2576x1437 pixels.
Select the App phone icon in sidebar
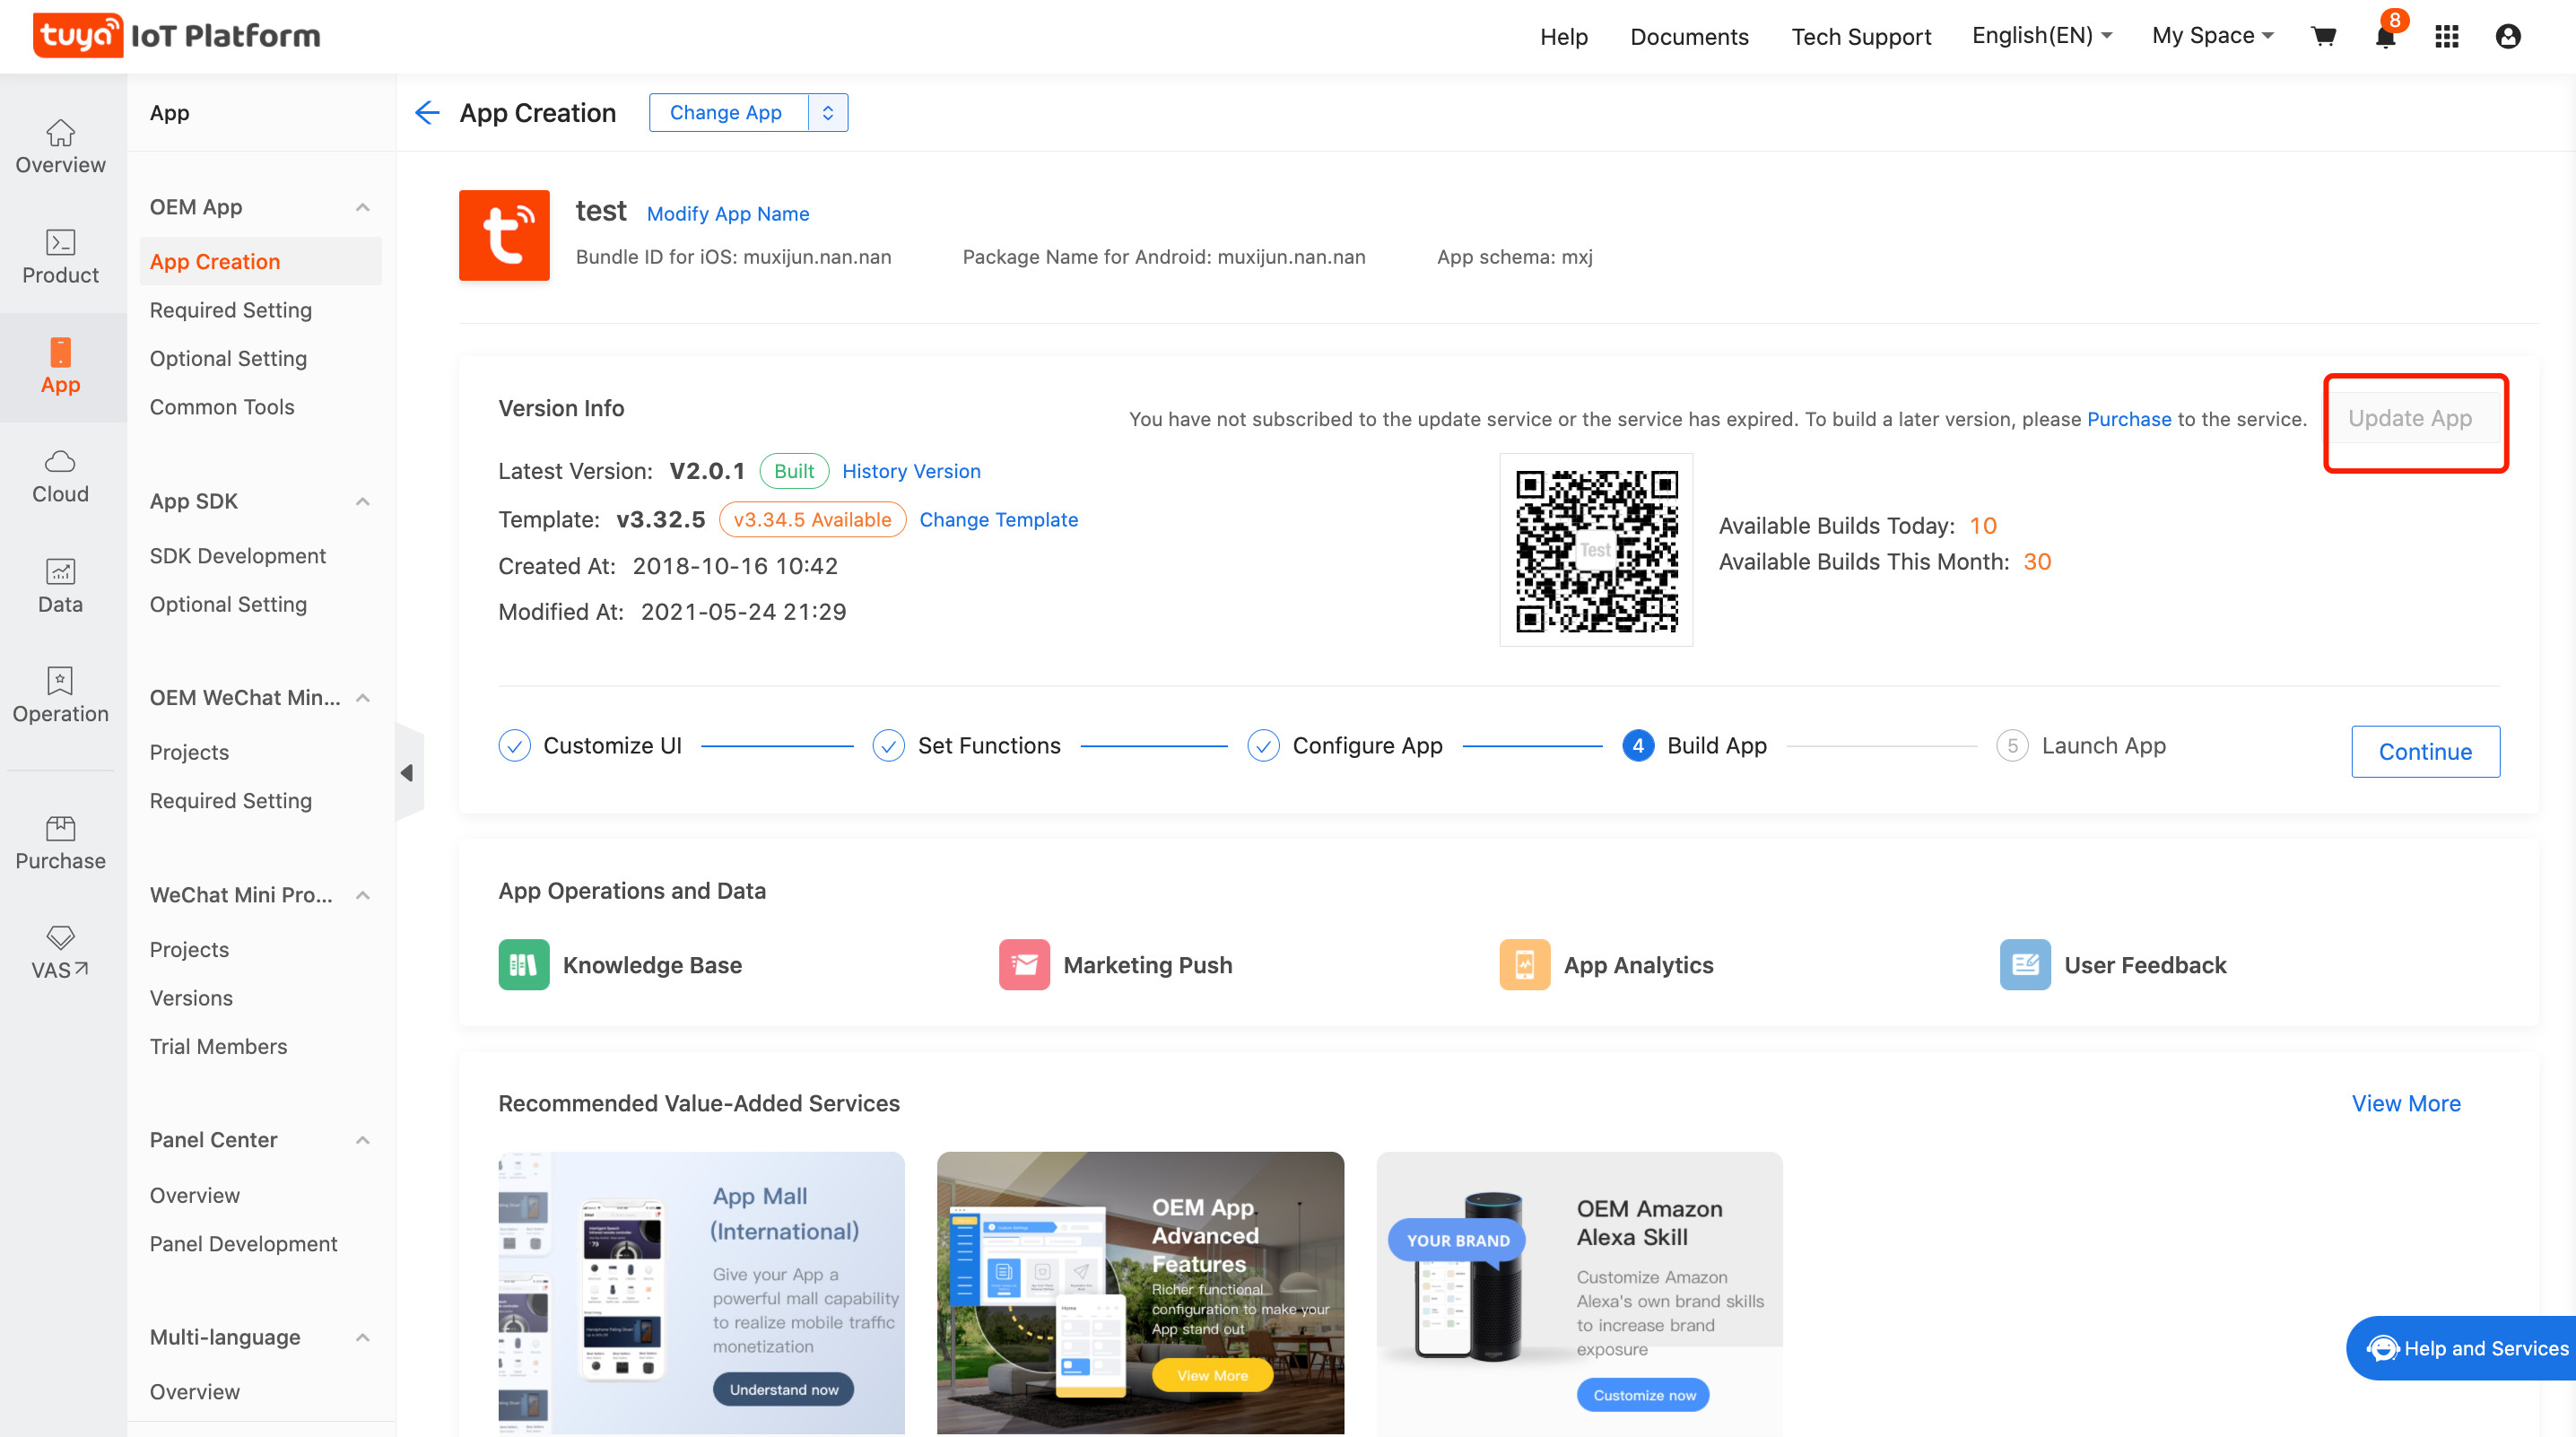click(60, 352)
